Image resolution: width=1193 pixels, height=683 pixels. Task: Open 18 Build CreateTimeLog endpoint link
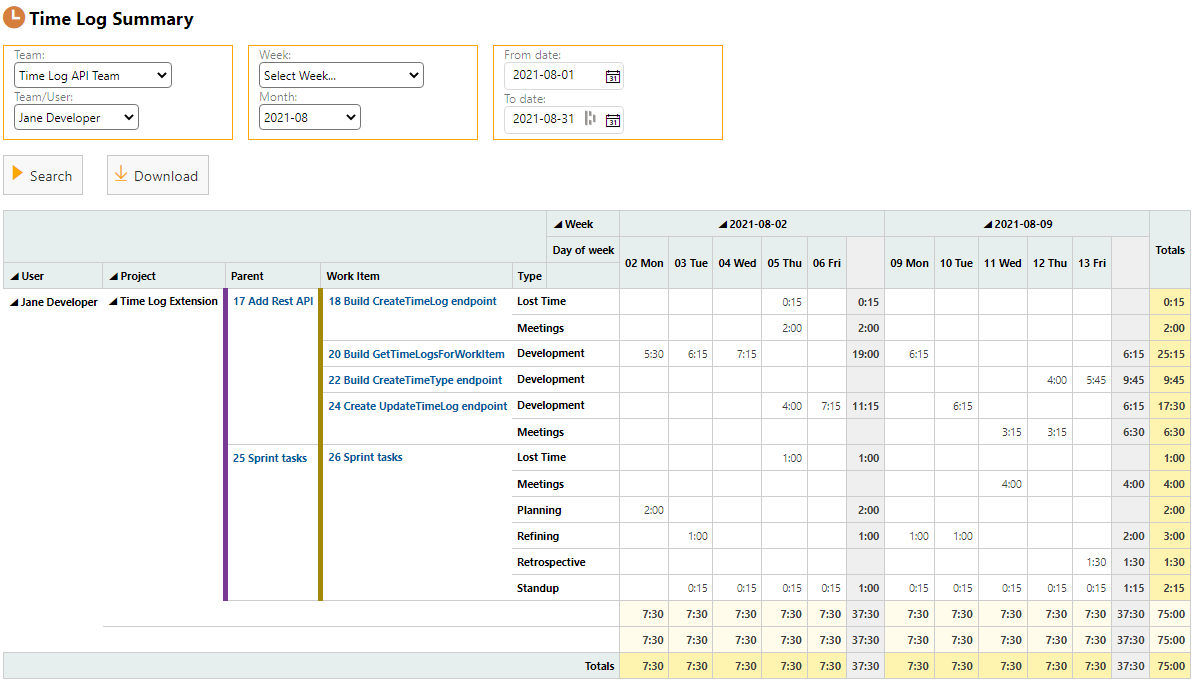(412, 301)
